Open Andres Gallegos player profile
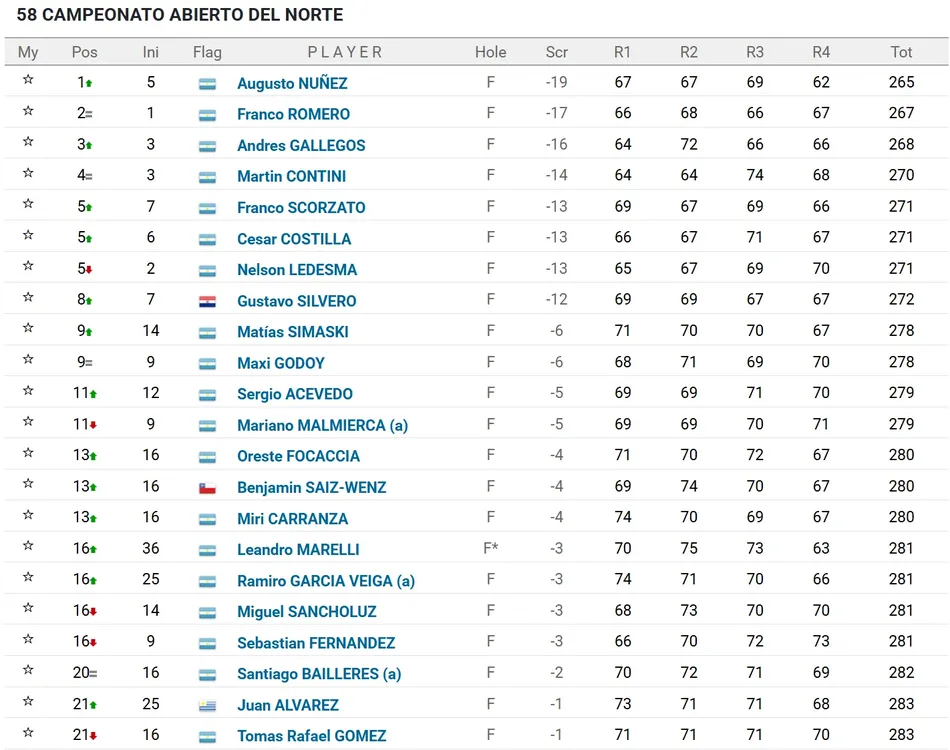950x750 pixels. (x=301, y=145)
